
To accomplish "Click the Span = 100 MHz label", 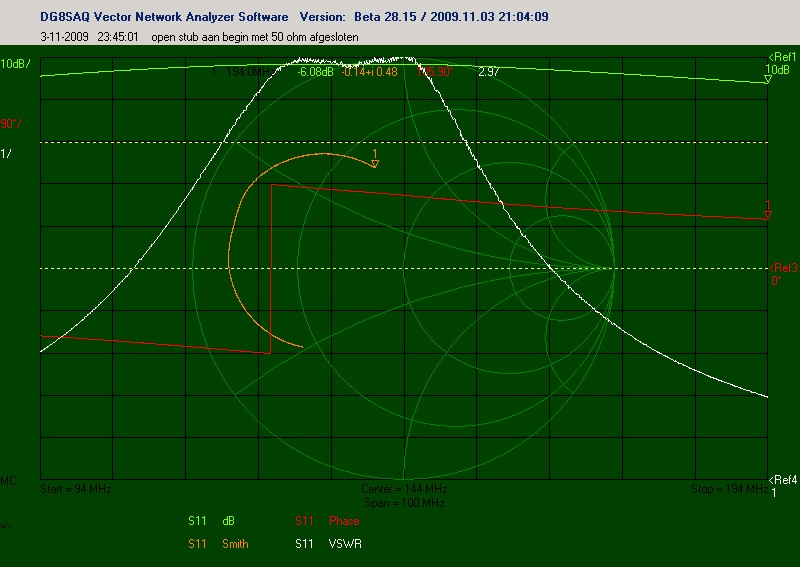I will tap(404, 503).
